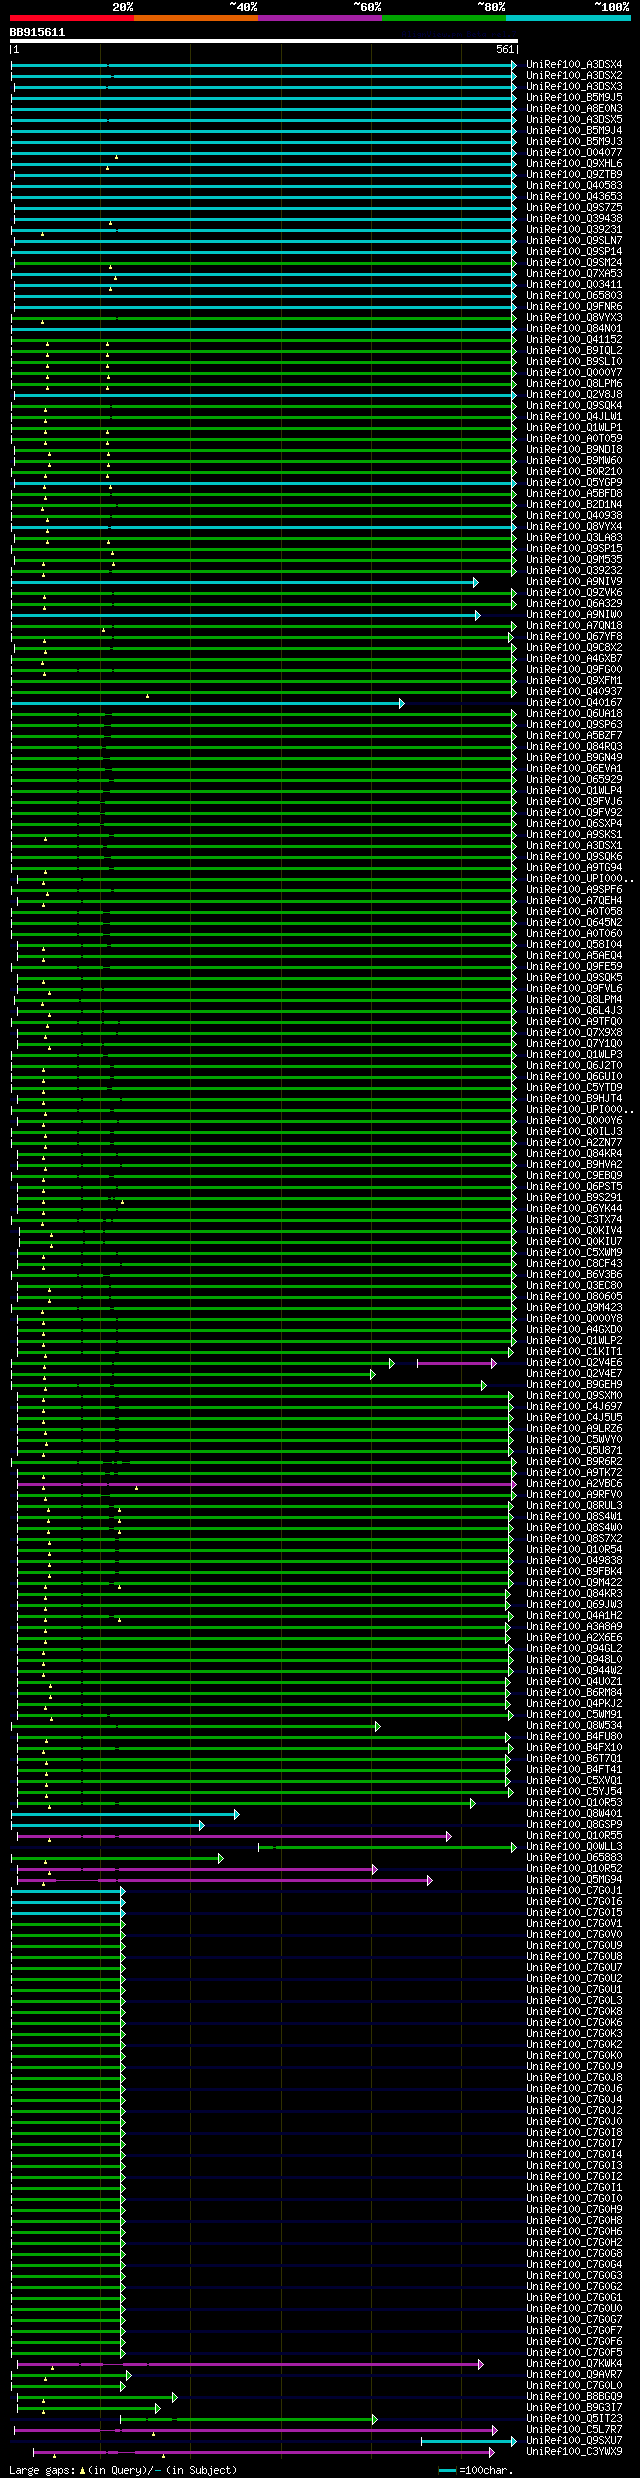Click the red segment of the identity color legend

click(x=71, y=18)
